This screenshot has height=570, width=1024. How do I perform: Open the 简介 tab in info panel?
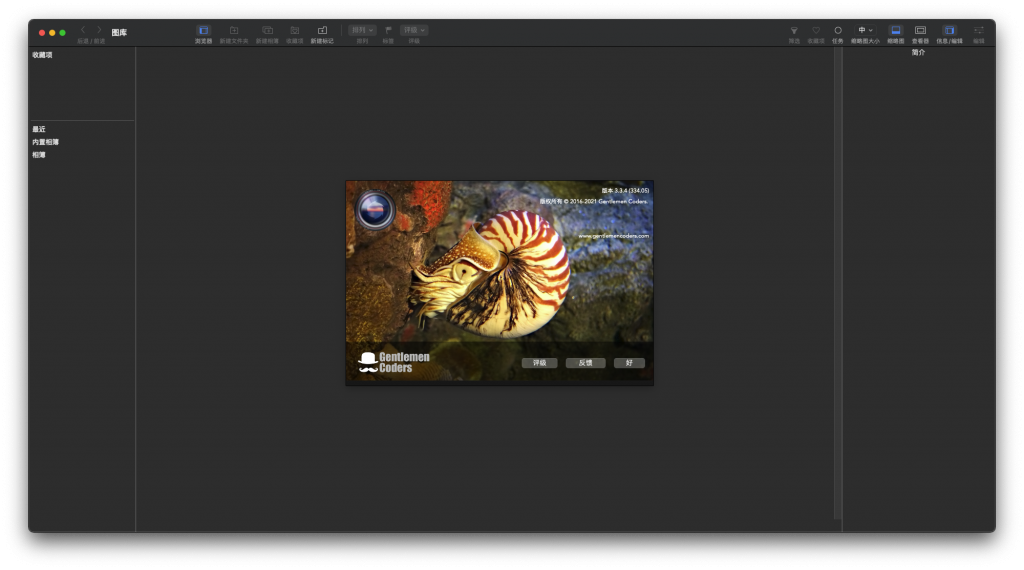[x=918, y=53]
